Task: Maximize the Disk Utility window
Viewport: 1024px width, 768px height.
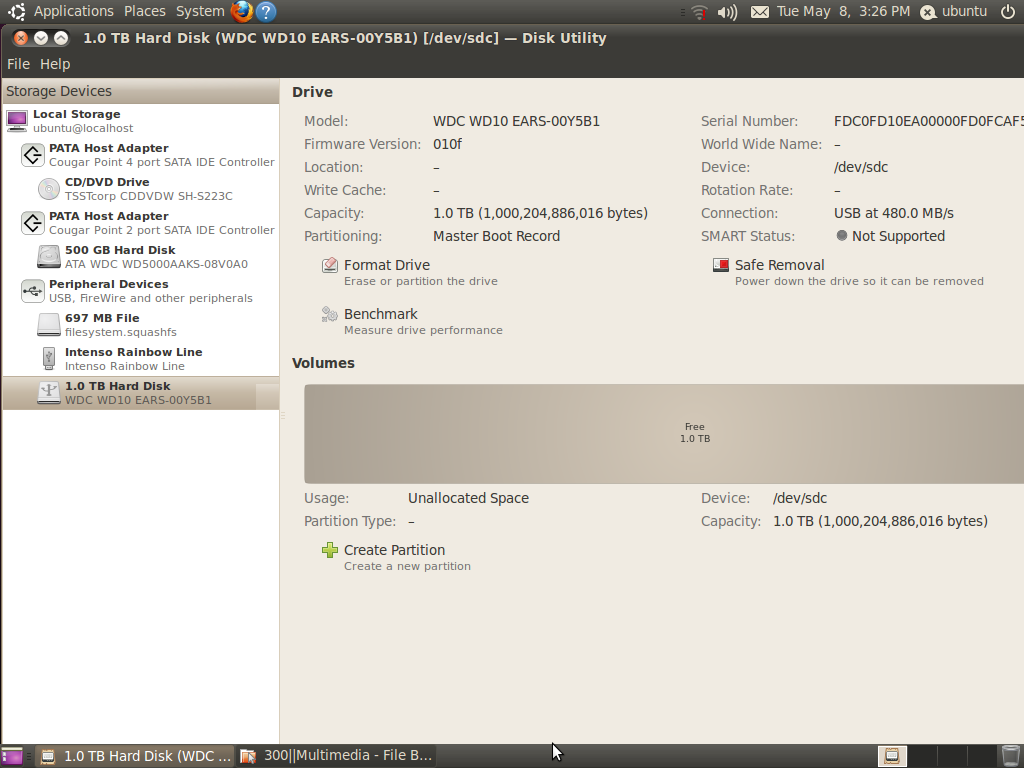Action: (x=61, y=38)
